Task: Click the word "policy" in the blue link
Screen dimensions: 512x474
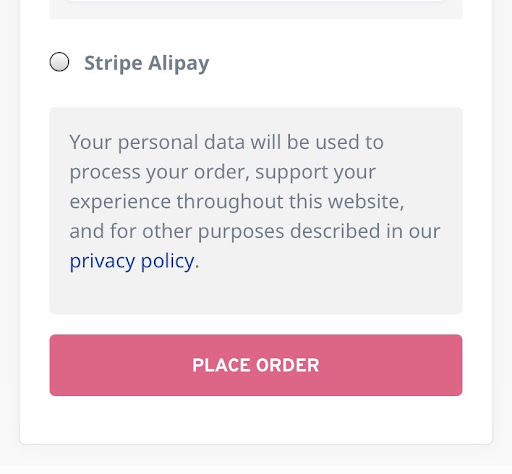Action: [x=168, y=261]
